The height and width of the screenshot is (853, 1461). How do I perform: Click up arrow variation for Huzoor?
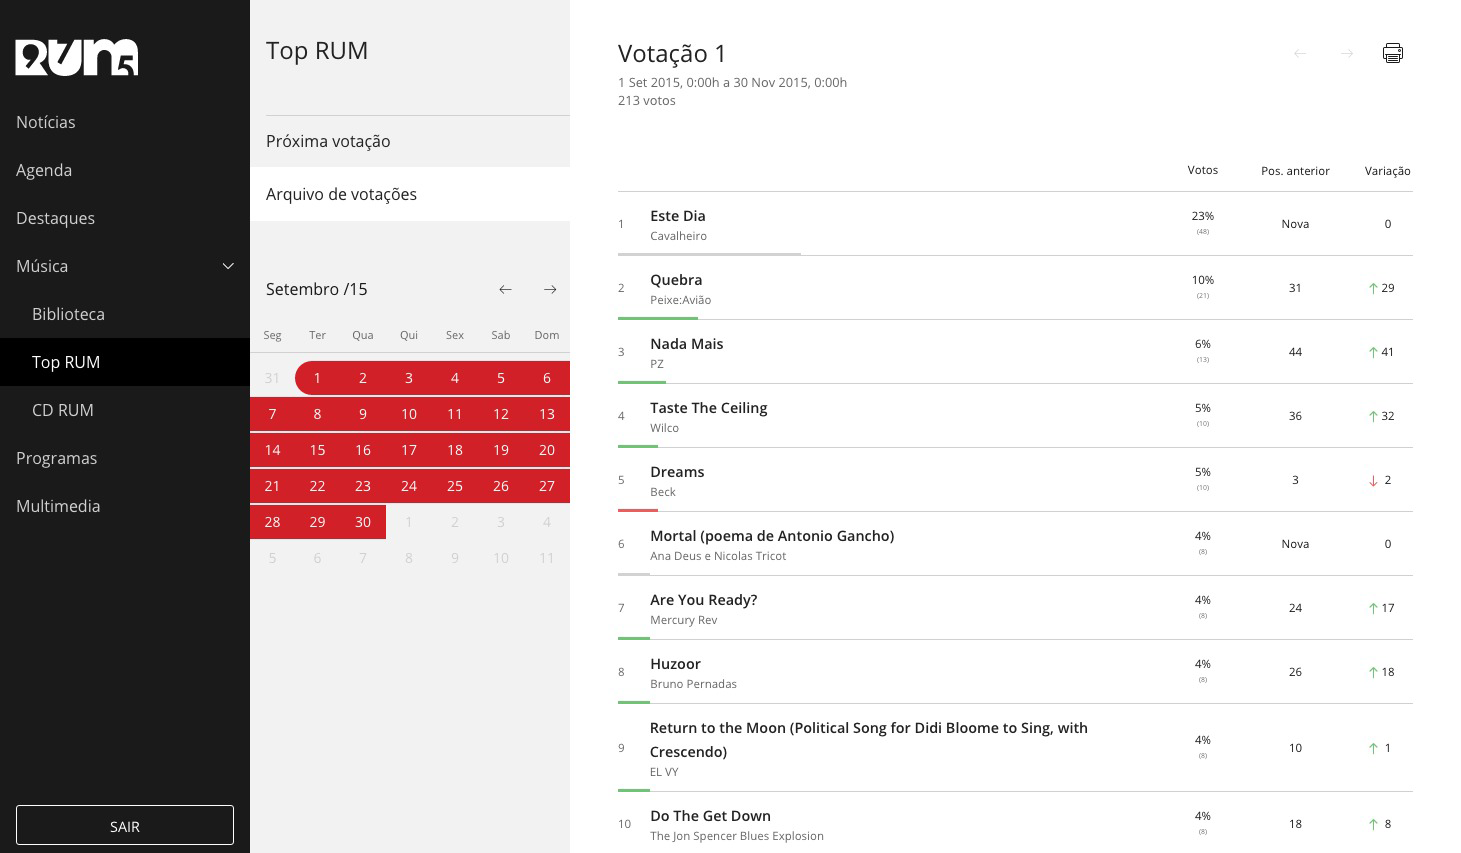pyautogui.click(x=1373, y=672)
